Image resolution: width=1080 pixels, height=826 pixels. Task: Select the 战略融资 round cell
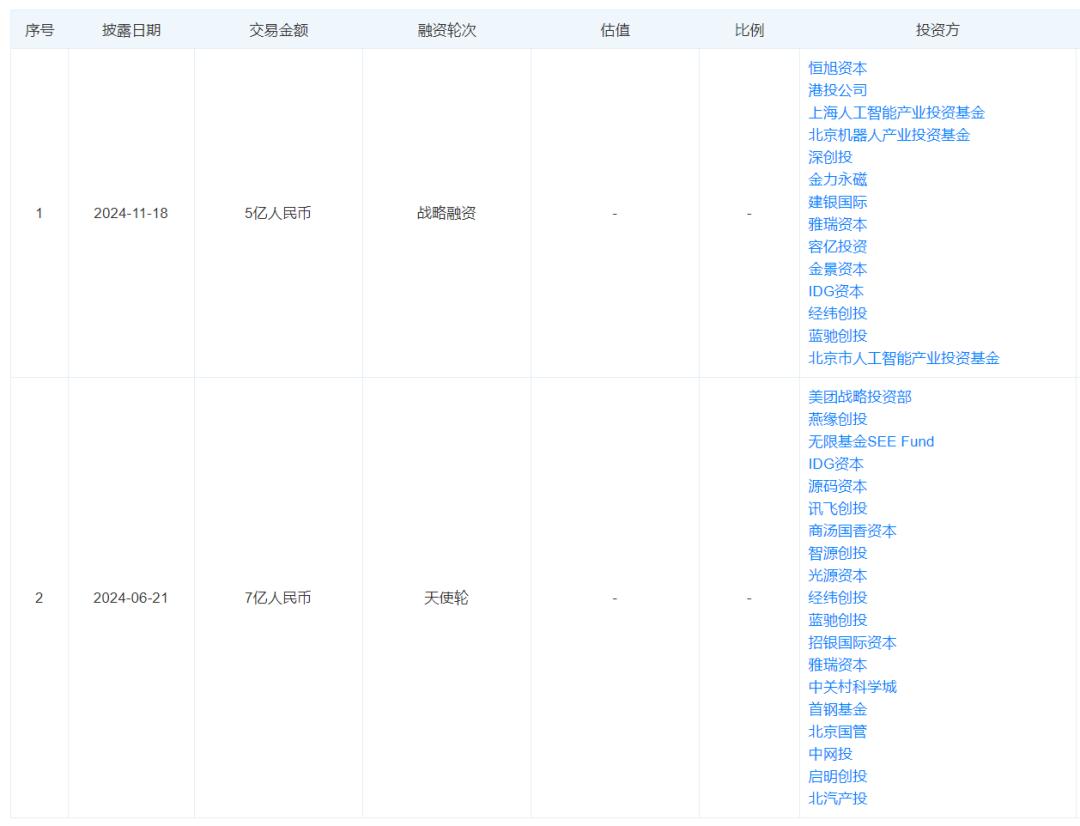pos(446,214)
